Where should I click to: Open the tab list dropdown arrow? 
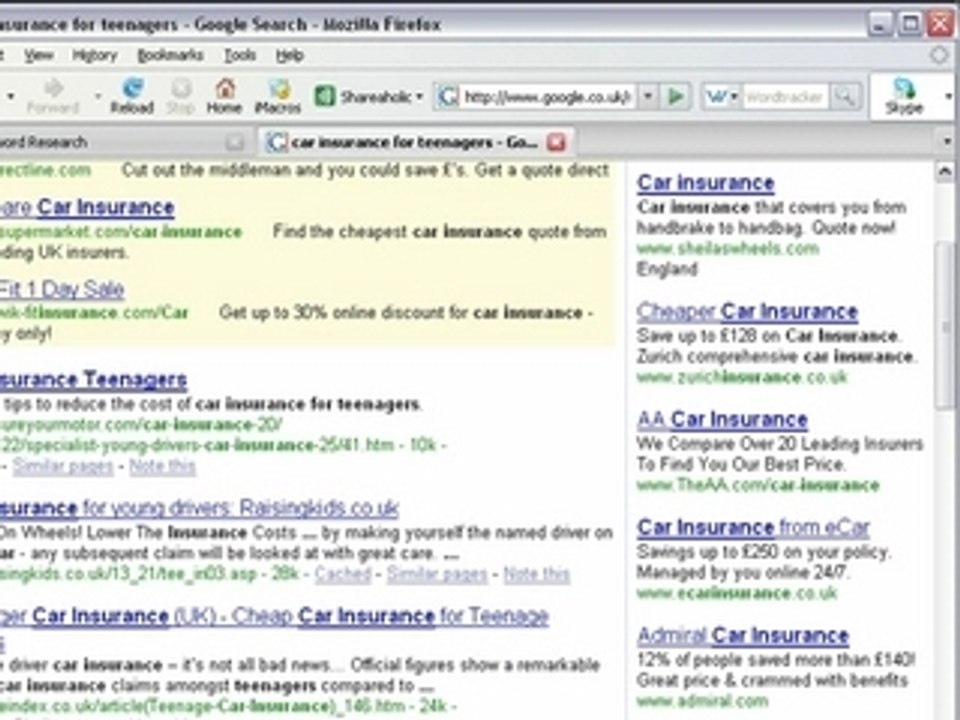947,142
